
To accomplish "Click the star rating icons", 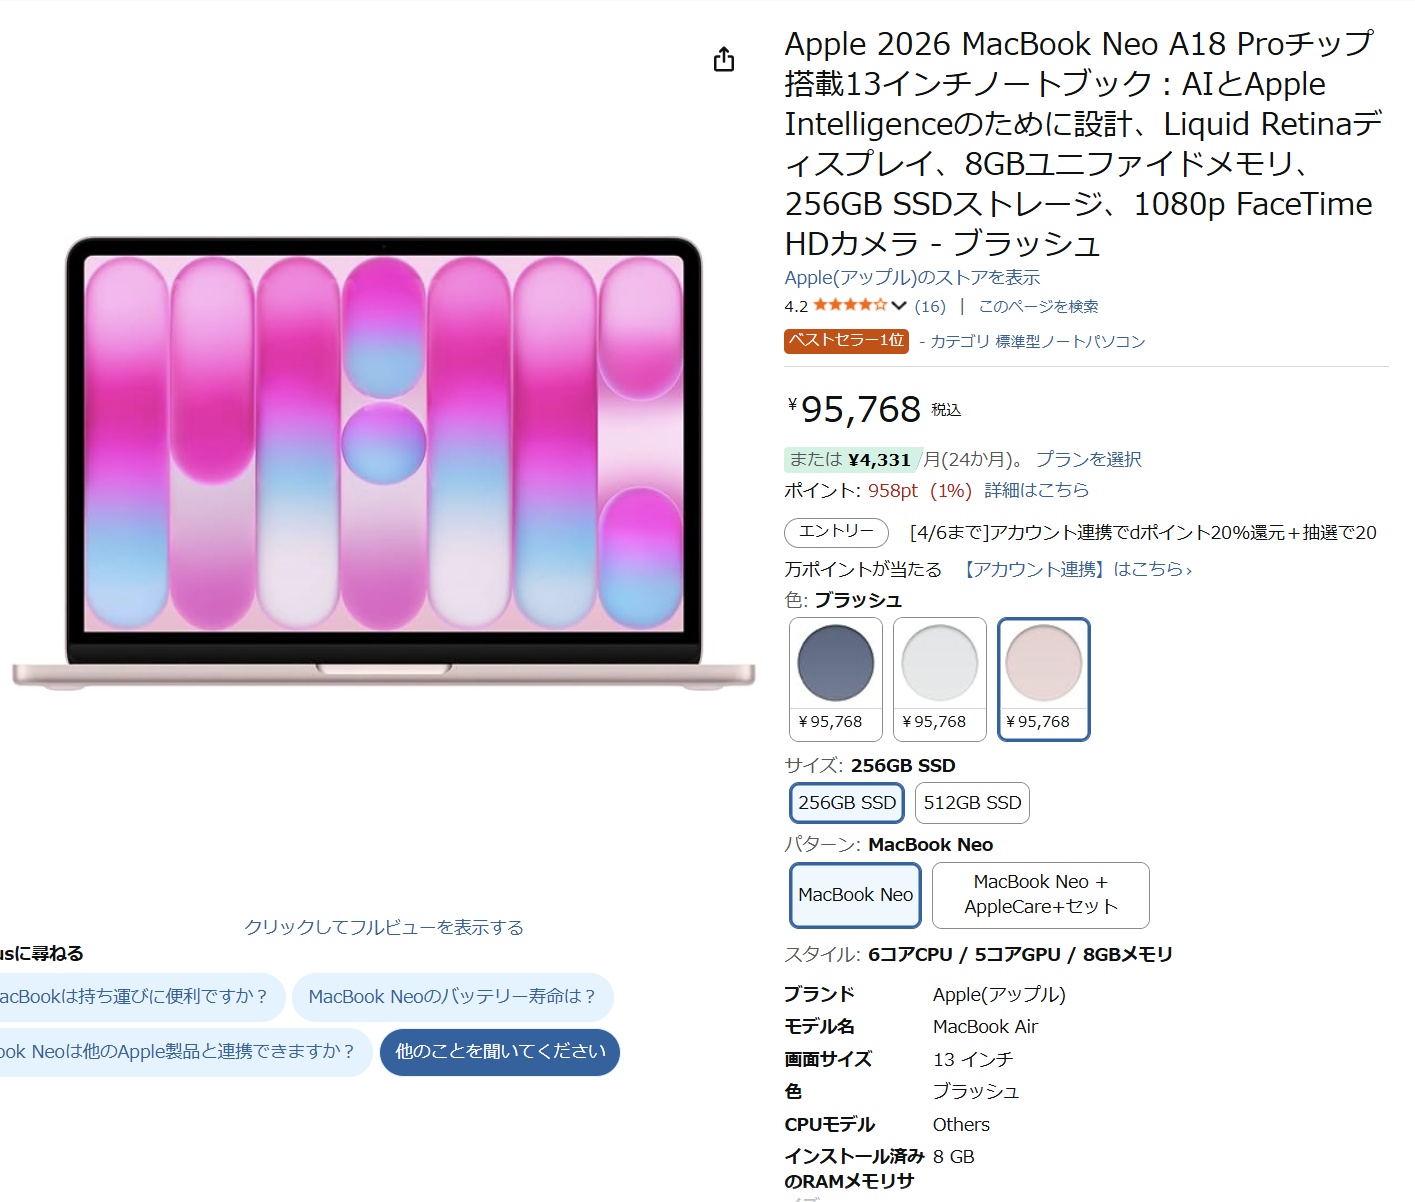I will point(849,306).
